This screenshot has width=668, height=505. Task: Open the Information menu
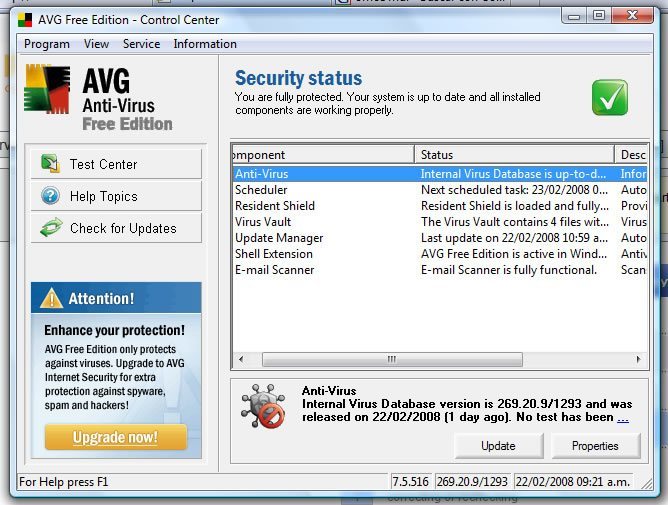[x=205, y=44]
